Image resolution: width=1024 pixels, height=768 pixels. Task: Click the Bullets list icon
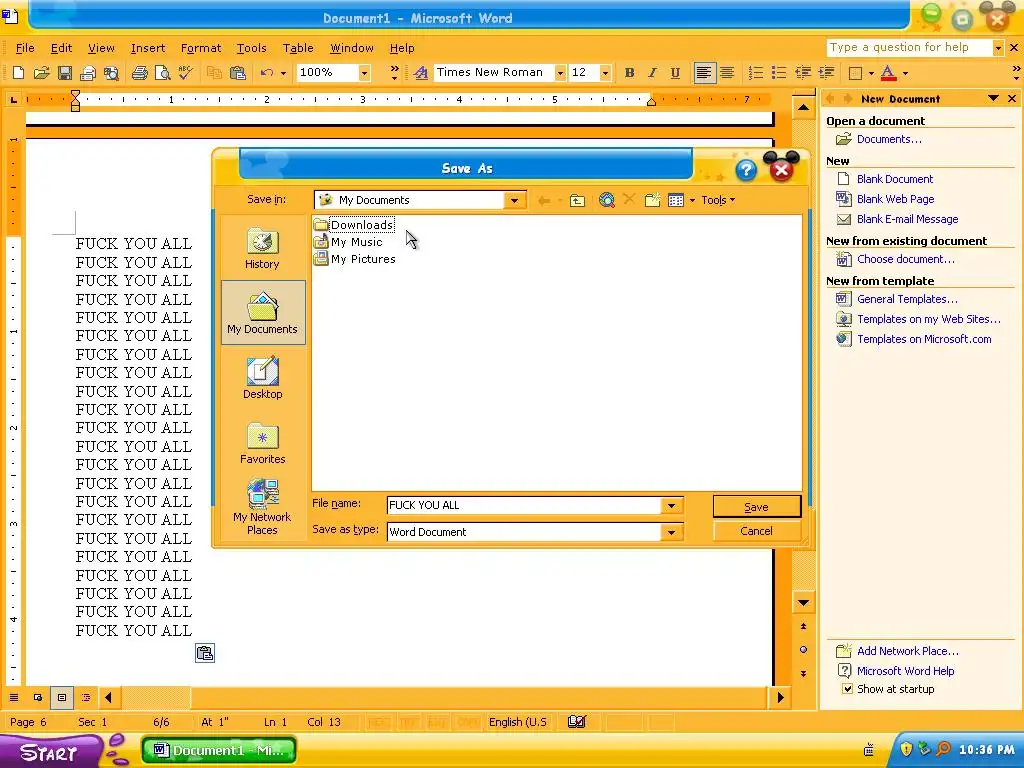click(x=778, y=72)
